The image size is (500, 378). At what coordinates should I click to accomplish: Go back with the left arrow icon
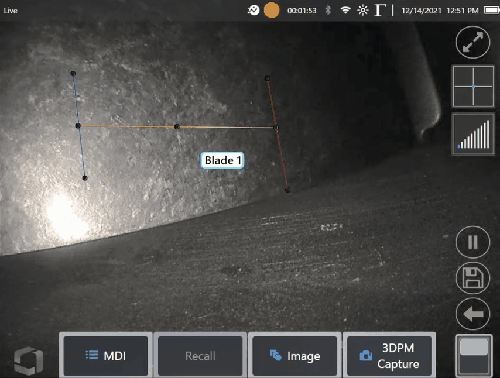point(473,314)
